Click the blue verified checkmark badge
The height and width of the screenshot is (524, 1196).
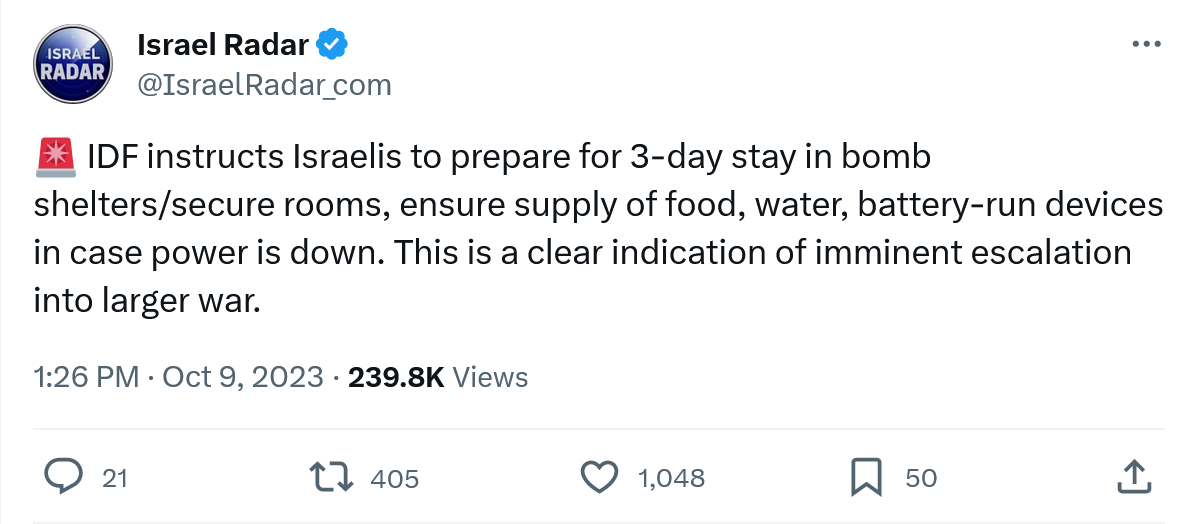click(x=333, y=44)
